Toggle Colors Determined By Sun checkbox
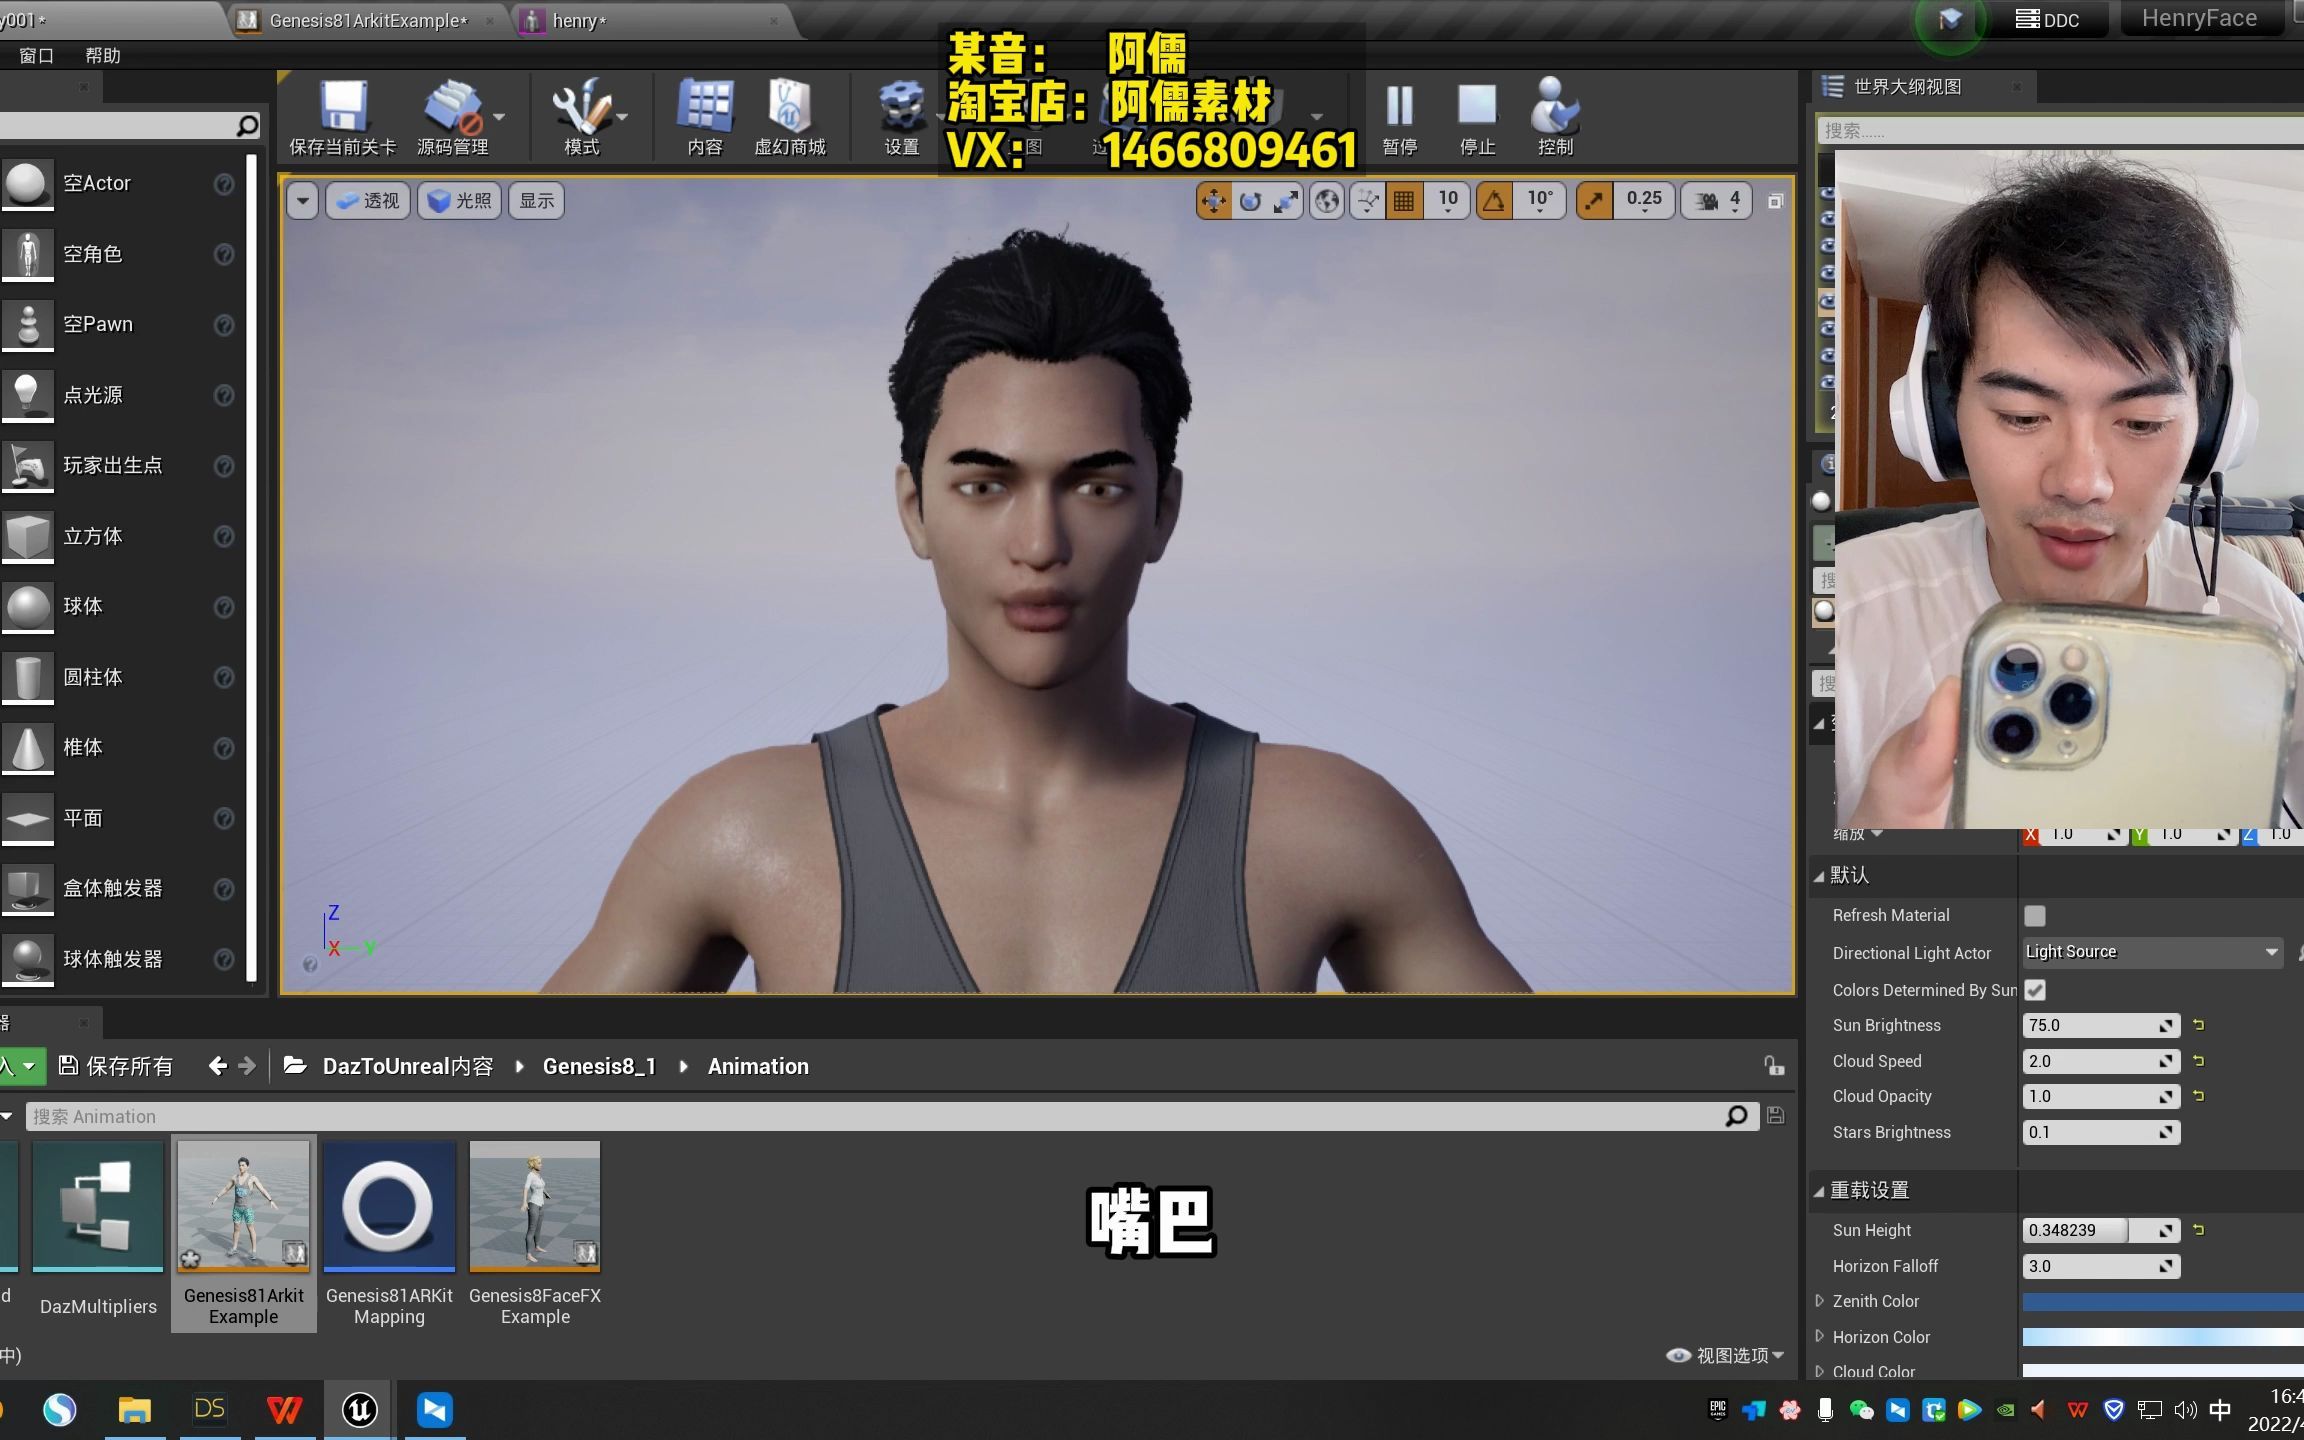2304x1440 pixels. [2036, 989]
